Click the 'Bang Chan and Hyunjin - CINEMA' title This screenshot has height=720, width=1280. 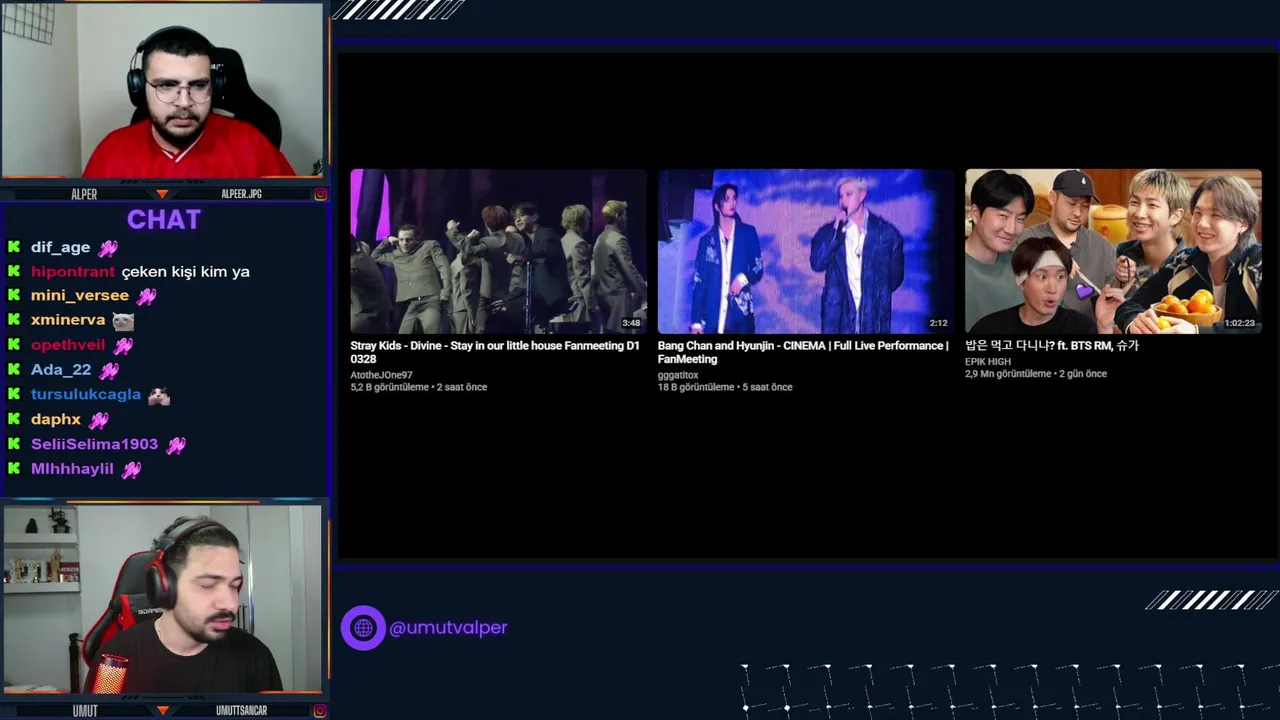point(803,352)
